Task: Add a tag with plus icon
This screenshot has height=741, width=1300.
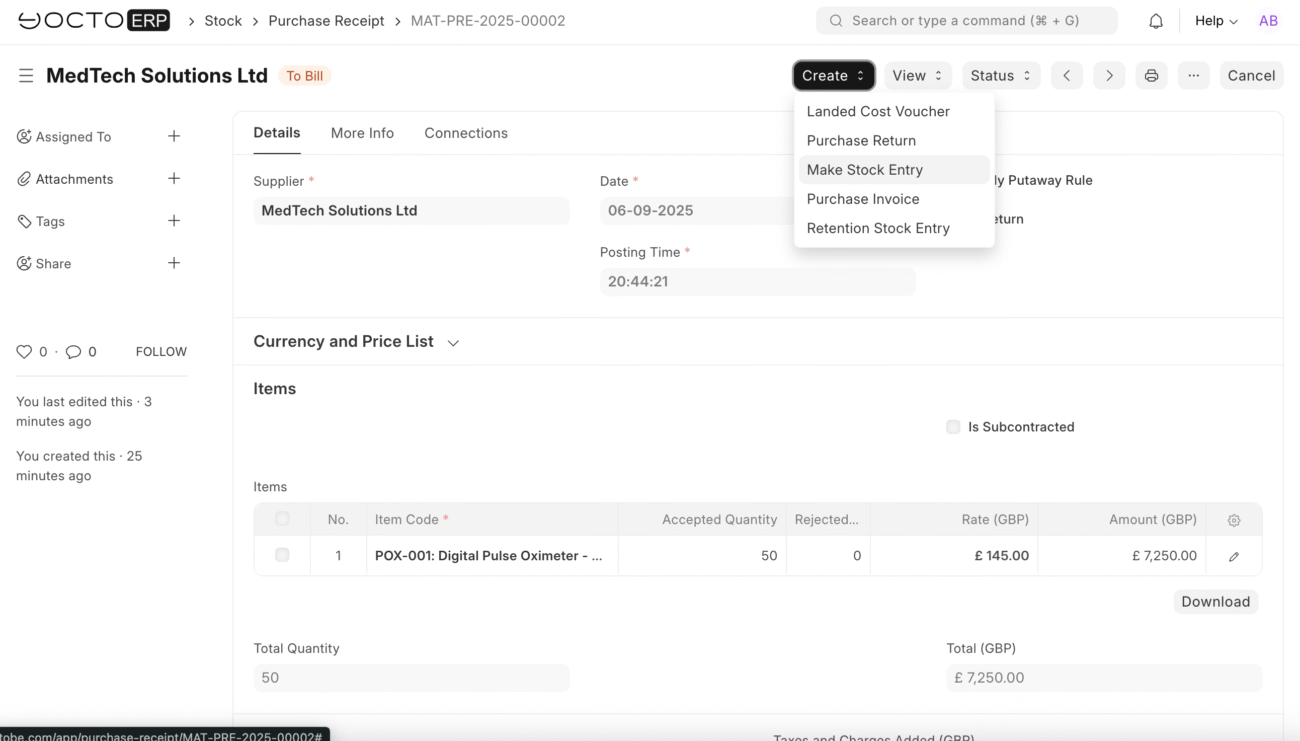Action: tap(174, 220)
